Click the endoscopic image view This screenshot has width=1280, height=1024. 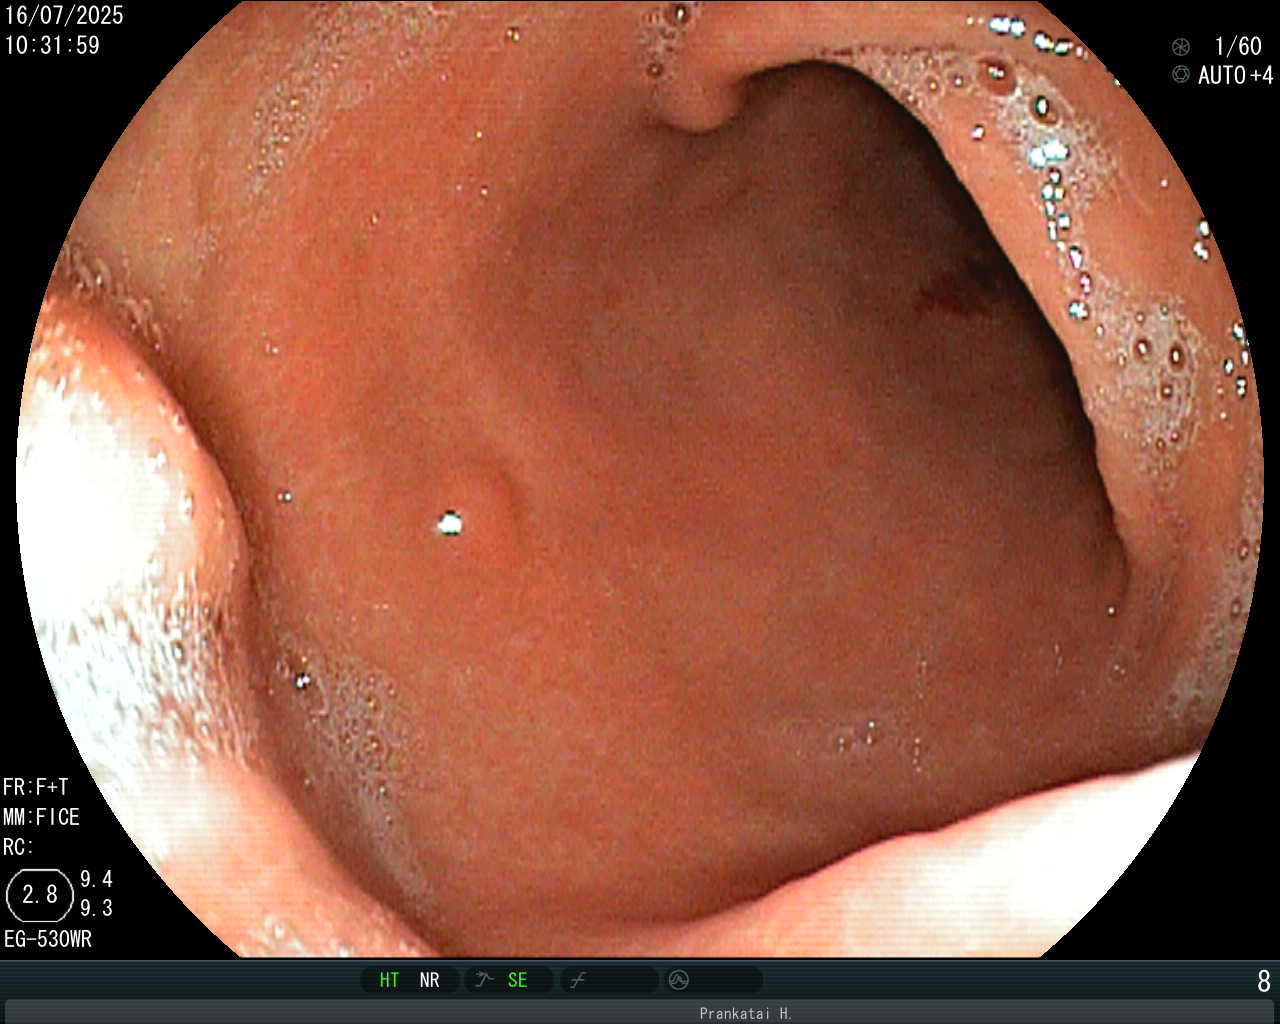[x=640, y=478]
